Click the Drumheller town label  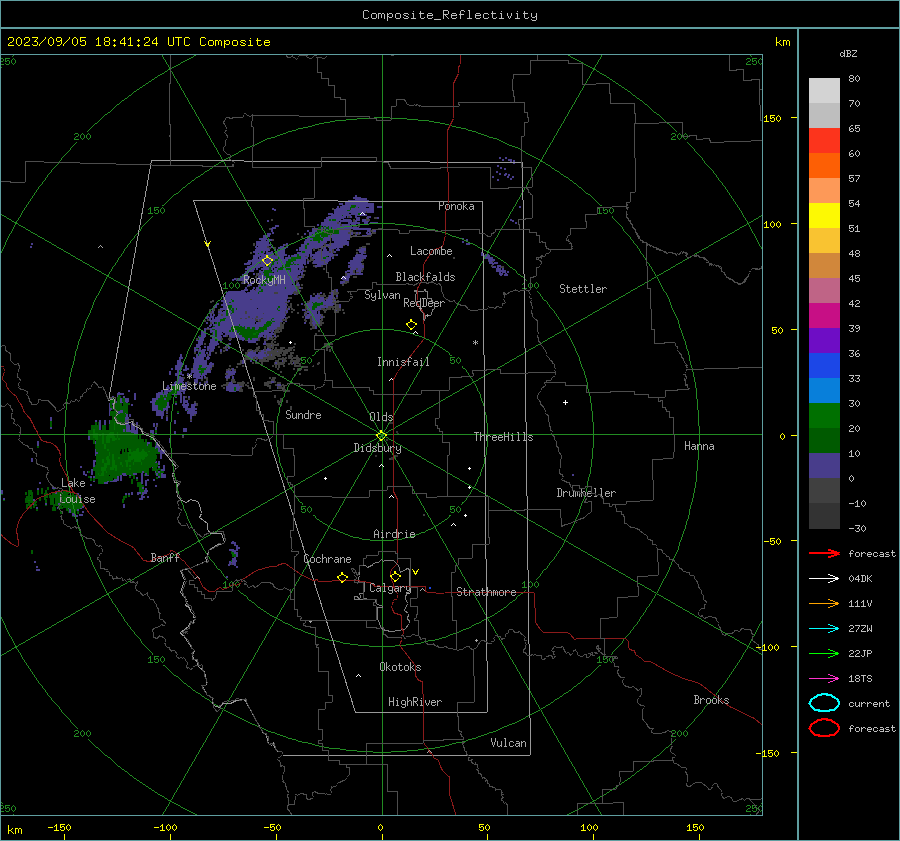point(586,493)
